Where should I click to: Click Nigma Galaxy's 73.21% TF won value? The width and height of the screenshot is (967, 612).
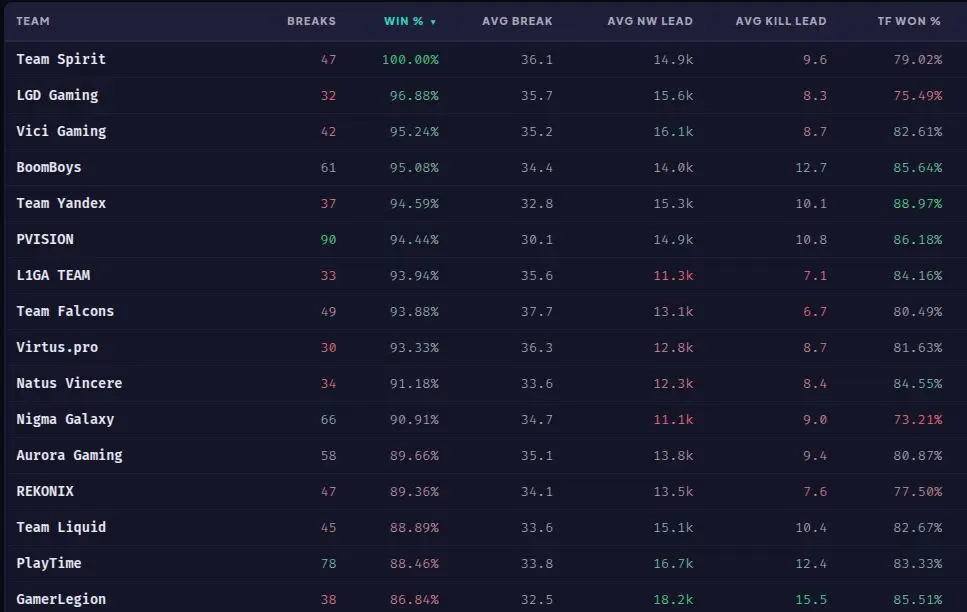(x=918, y=420)
